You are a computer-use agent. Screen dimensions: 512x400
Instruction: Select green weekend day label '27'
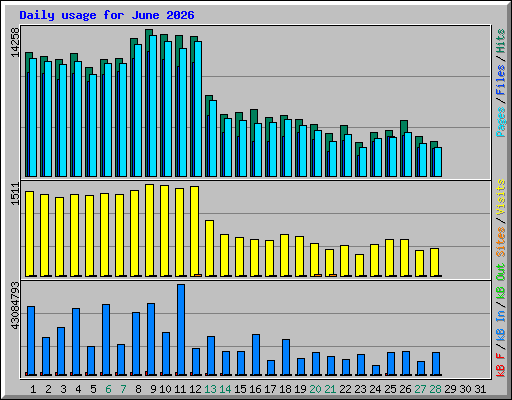[420, 389]
